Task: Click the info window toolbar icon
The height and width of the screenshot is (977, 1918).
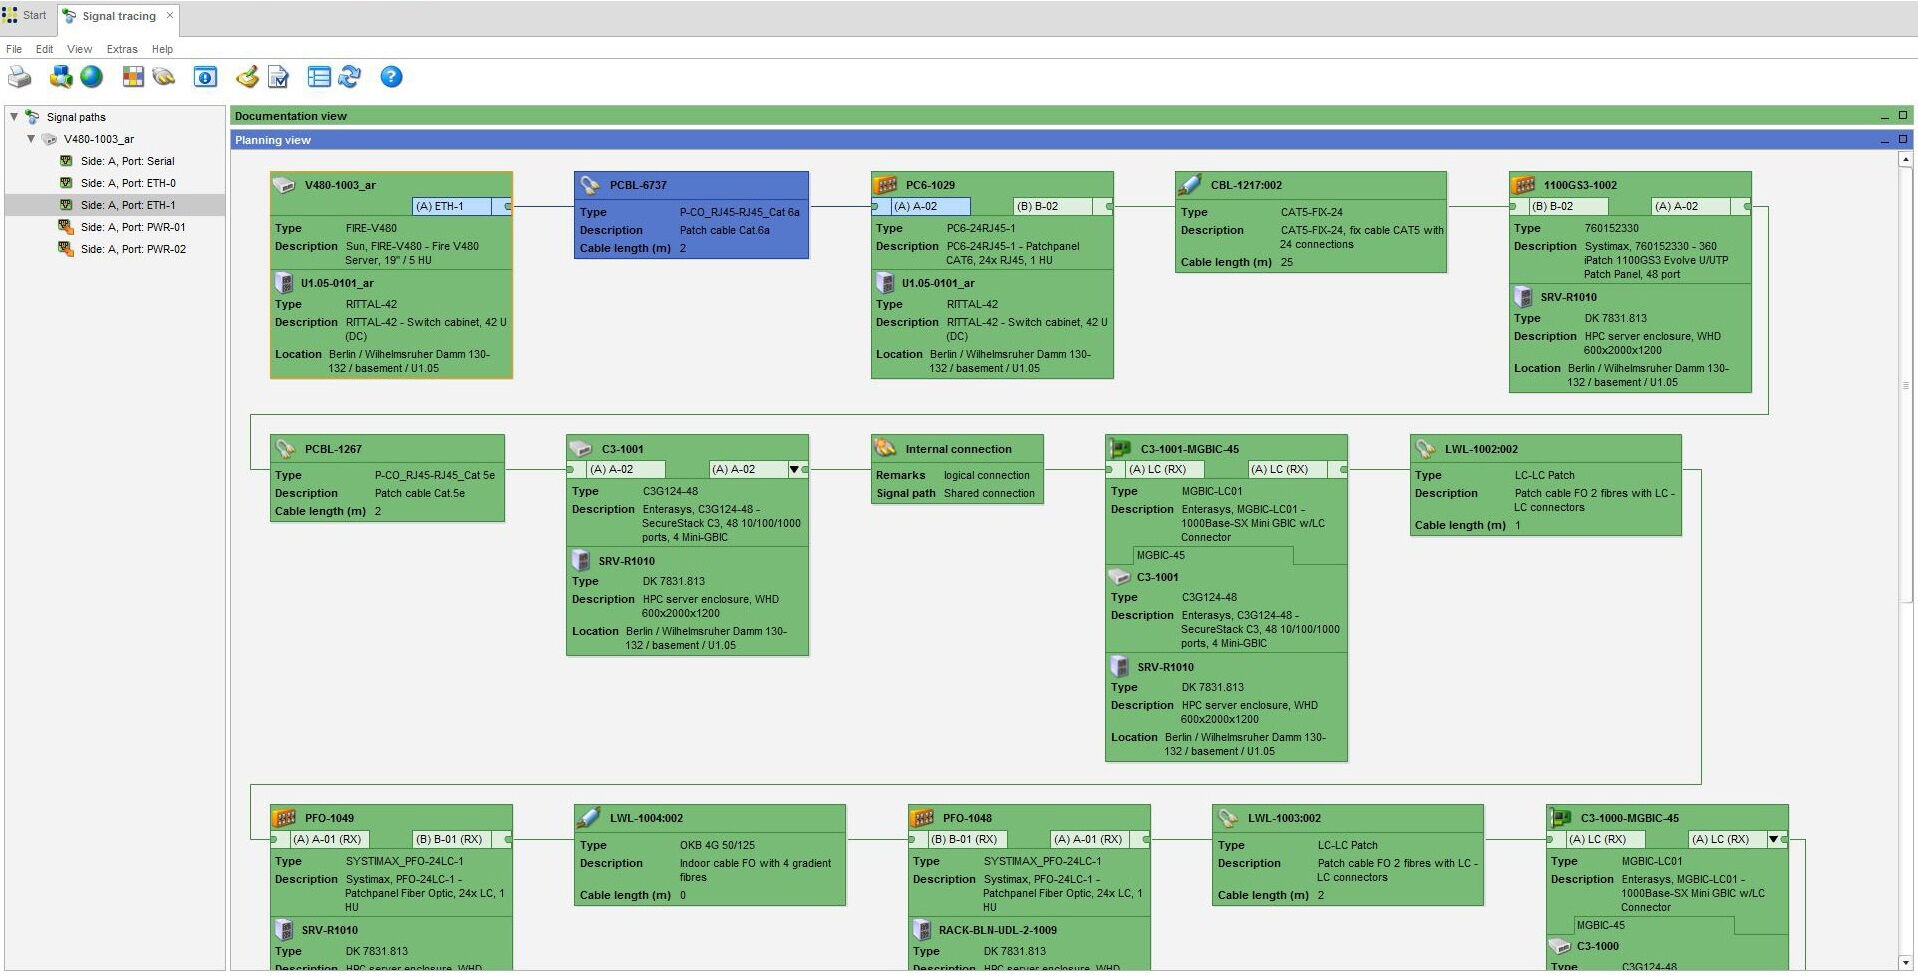Action: click(x=205, y=77)
